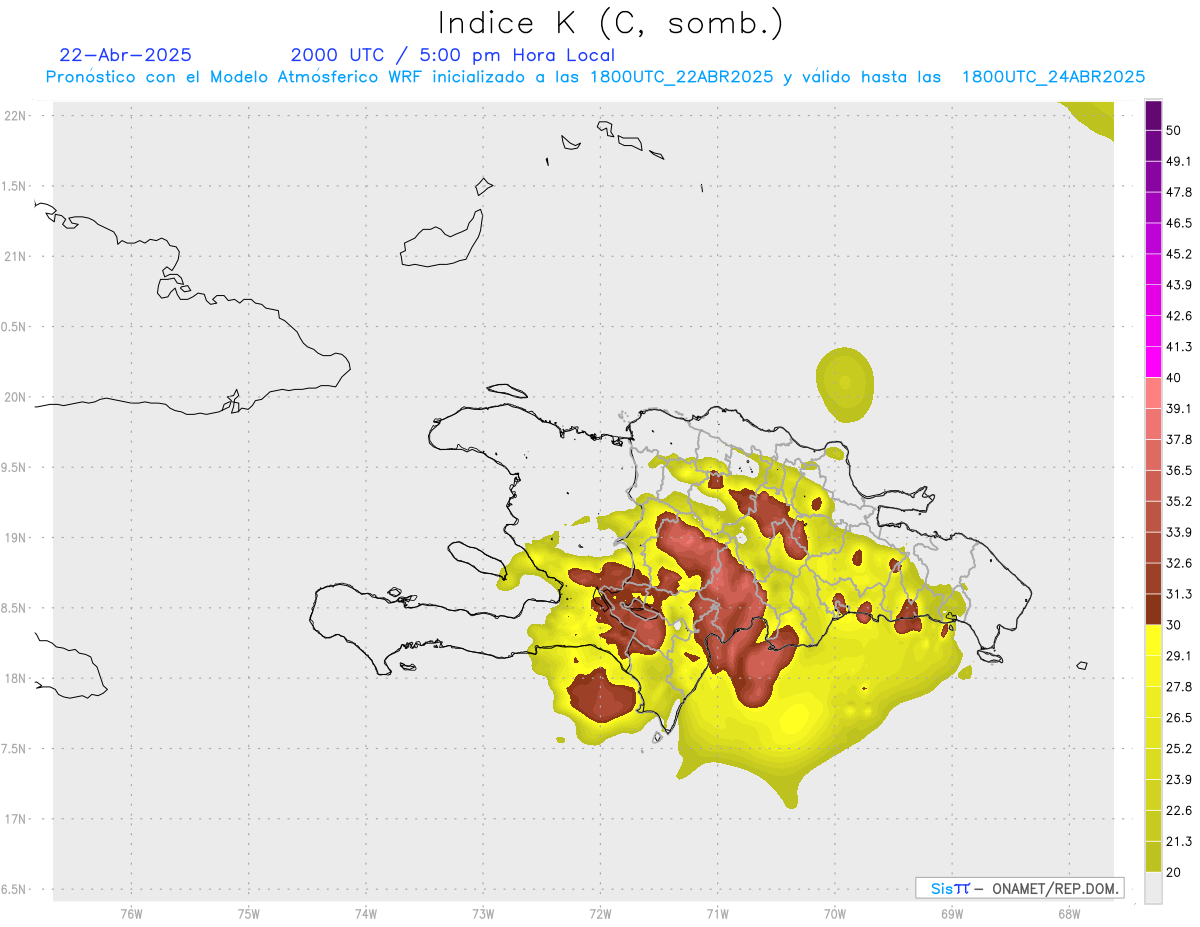1200x927 pixels.
Task: Click the colorbar value '20' at the bottom
Action: click(x=1174, y=872)
